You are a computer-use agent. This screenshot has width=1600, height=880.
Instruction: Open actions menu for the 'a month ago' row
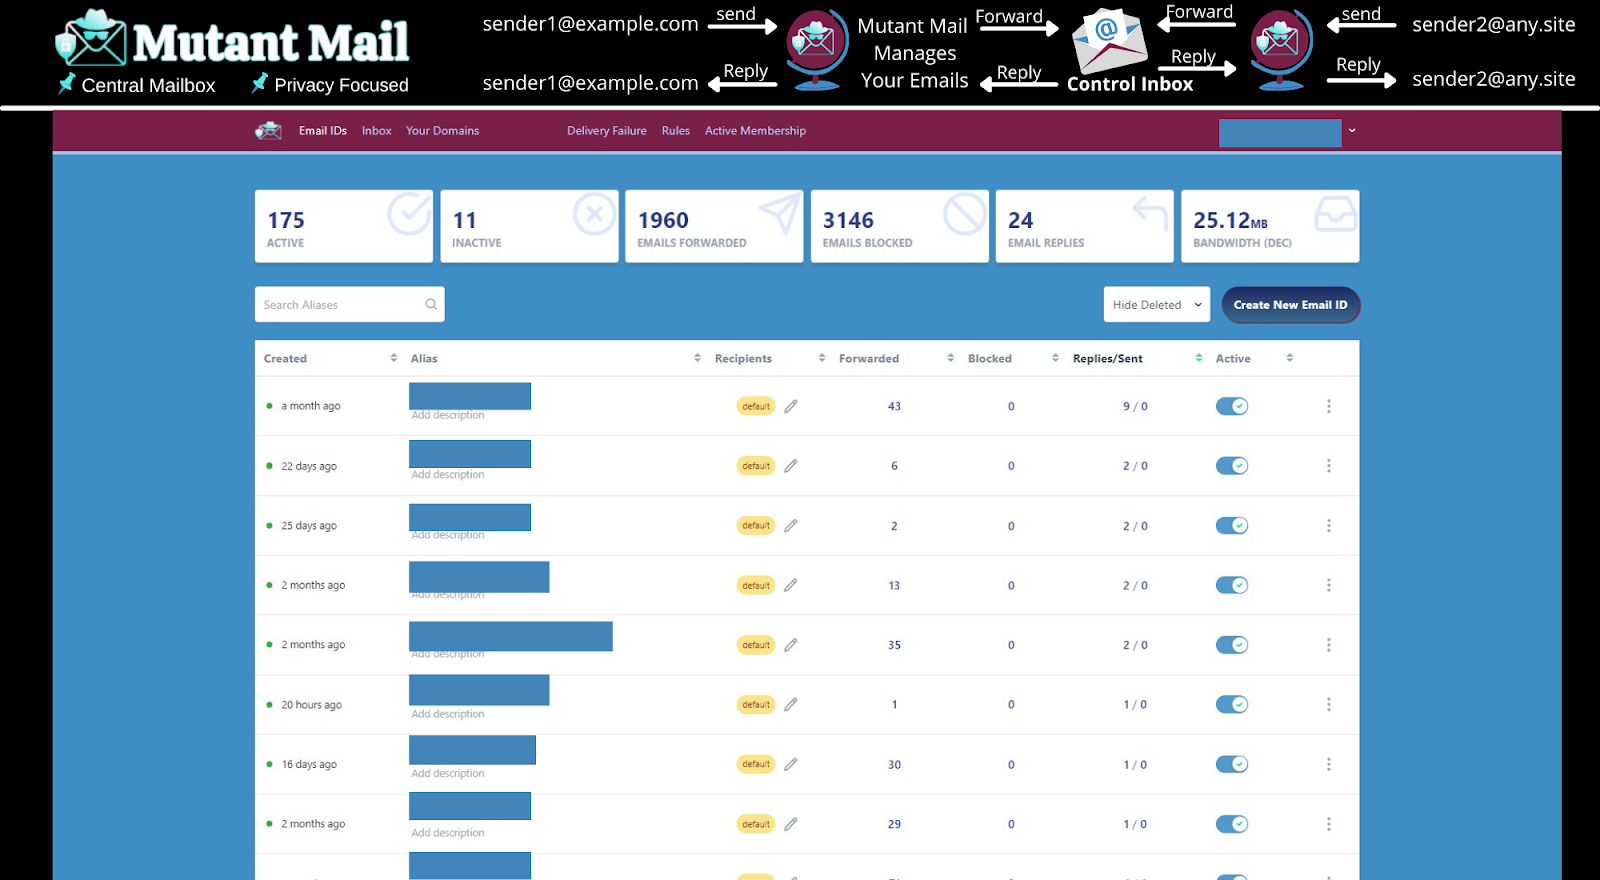(x=1329, y=406)
